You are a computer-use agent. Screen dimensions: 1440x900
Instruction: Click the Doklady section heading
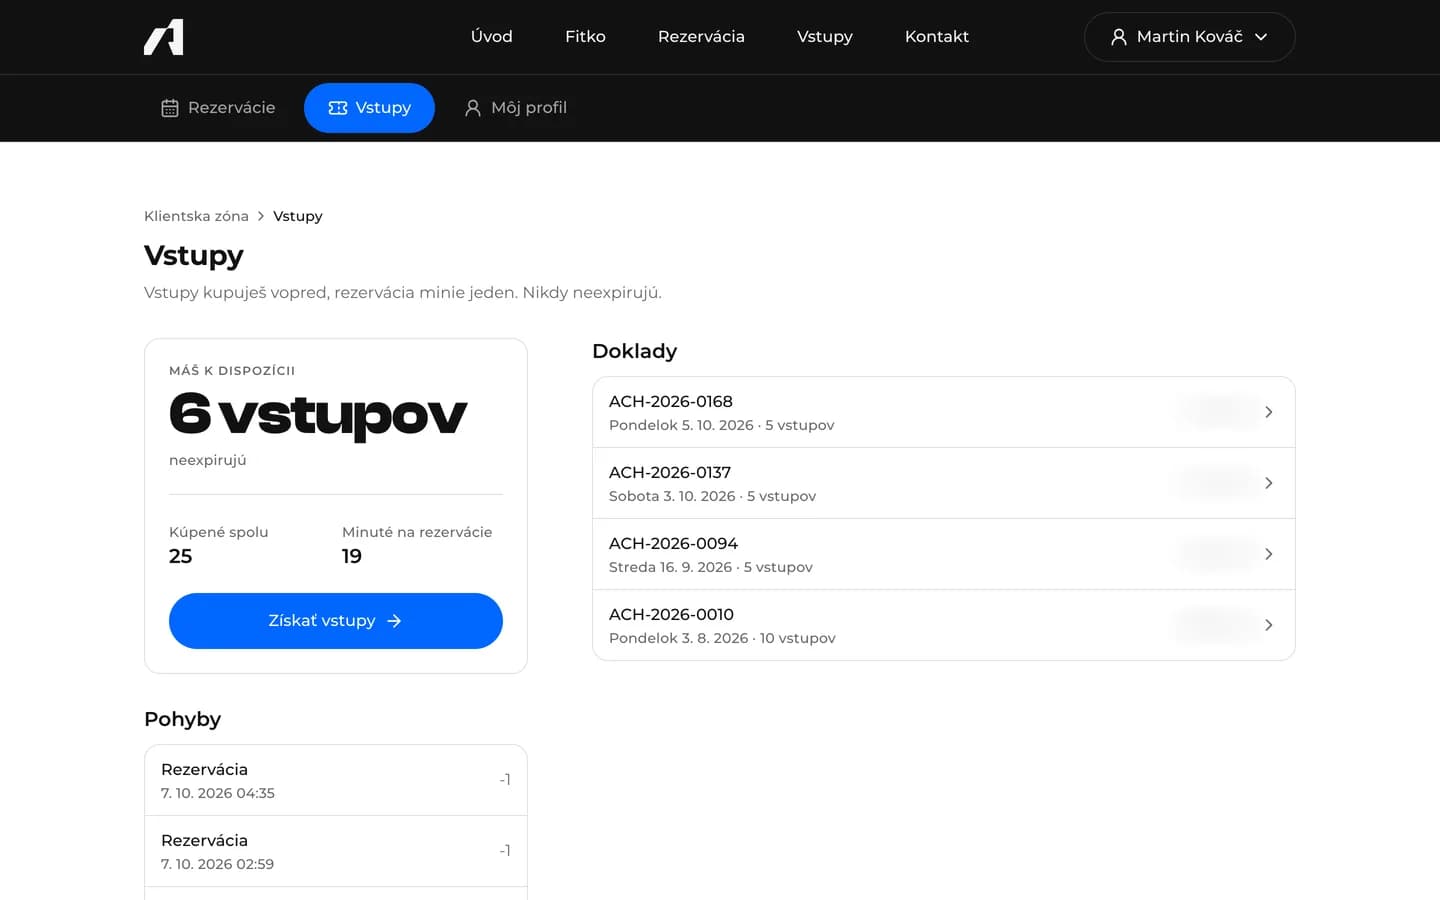pos(635,351)
